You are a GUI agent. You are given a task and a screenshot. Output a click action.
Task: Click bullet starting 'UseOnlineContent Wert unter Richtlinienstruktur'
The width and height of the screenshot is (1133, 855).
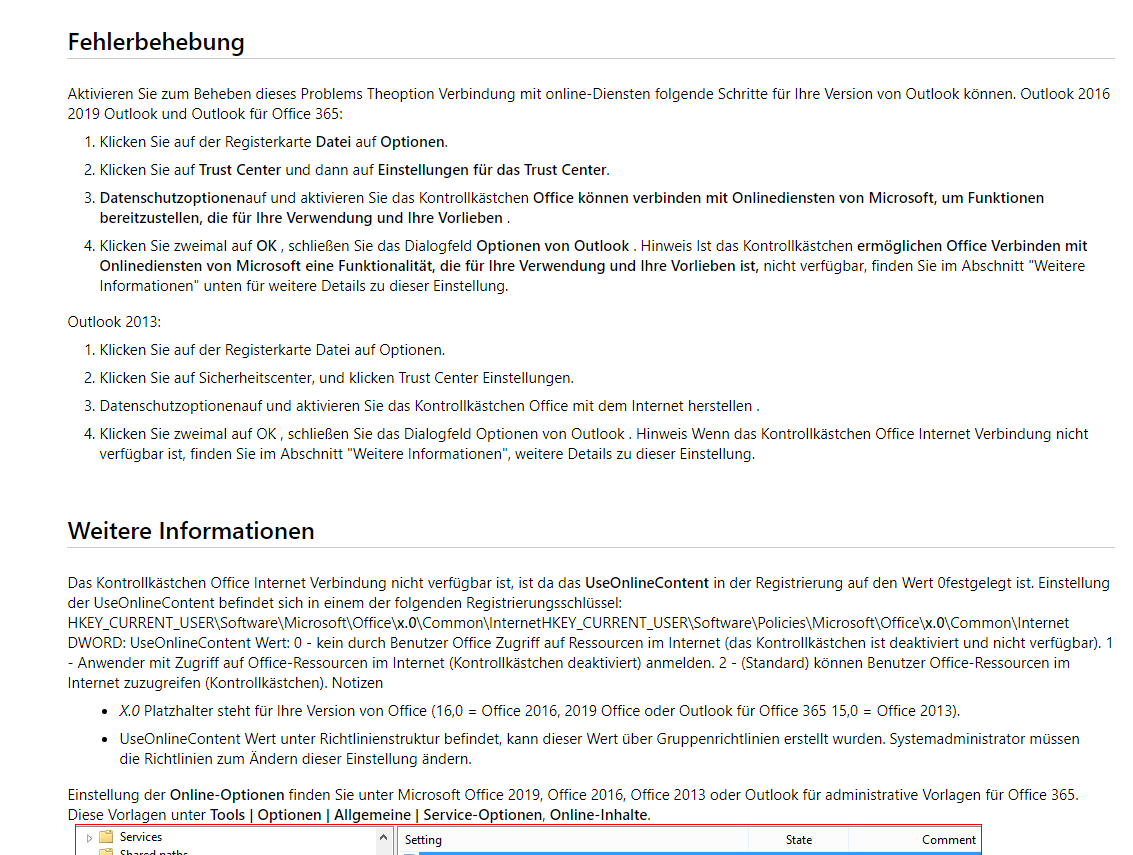coord(599,749)
